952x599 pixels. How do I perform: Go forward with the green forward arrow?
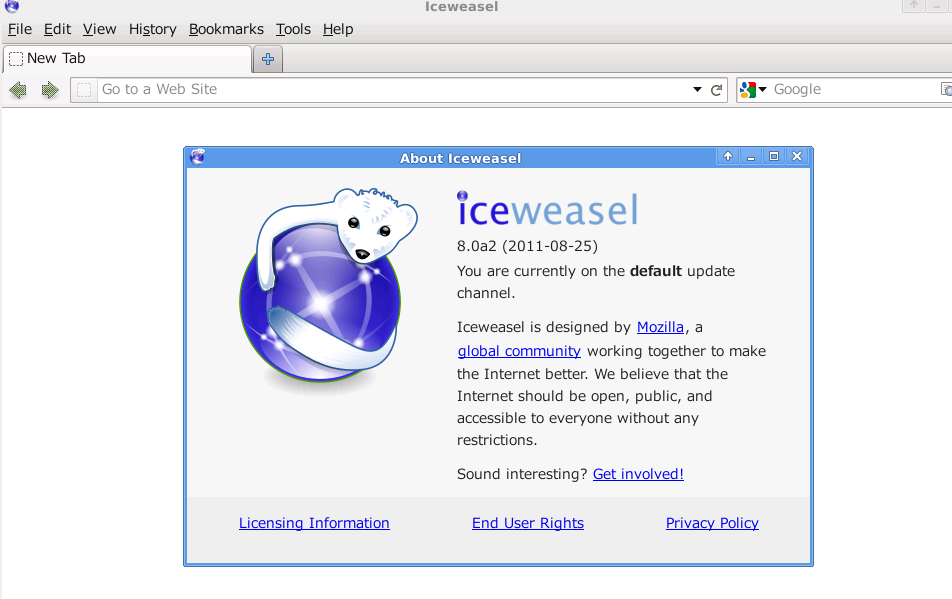(50, 90)
